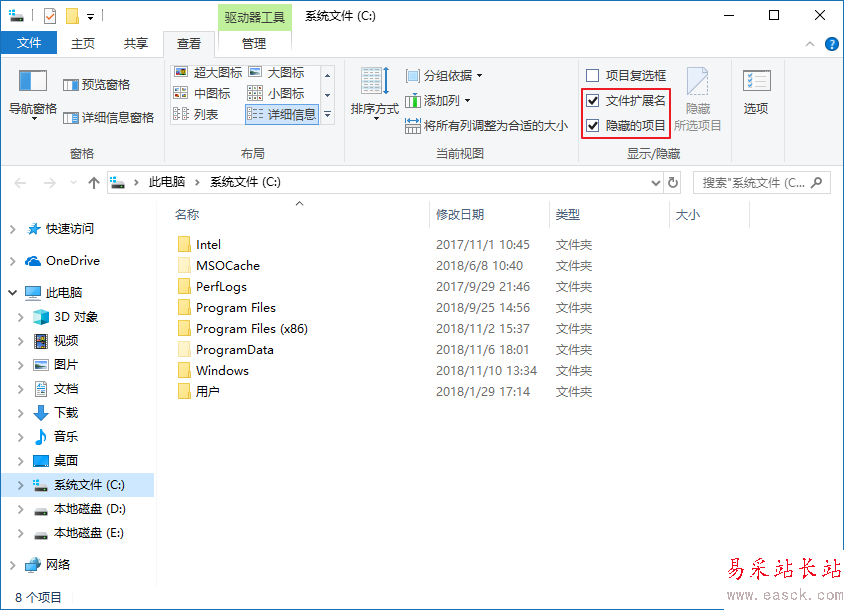Click the new folder icon in title bar
The height and width of the screenshot is (610, 844).
72,16
